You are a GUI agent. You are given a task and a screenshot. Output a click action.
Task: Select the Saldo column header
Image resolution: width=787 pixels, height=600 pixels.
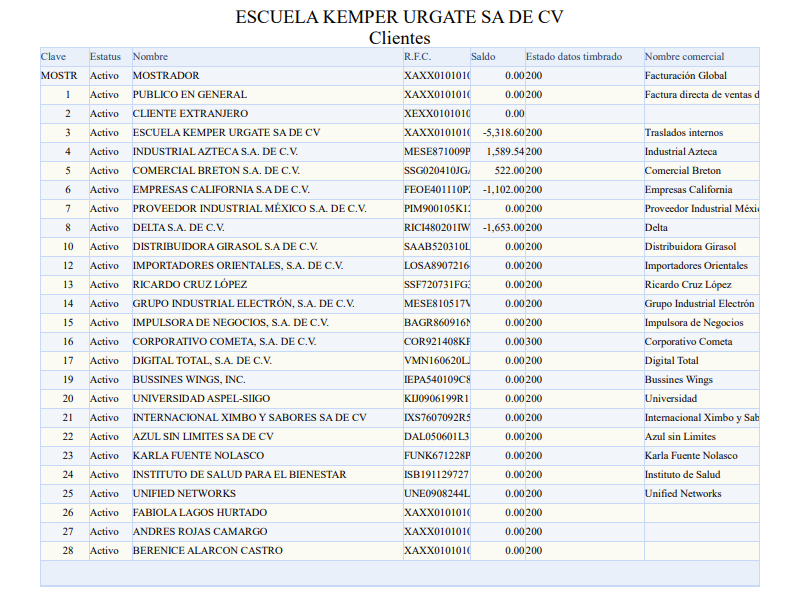tap(483, 57)
